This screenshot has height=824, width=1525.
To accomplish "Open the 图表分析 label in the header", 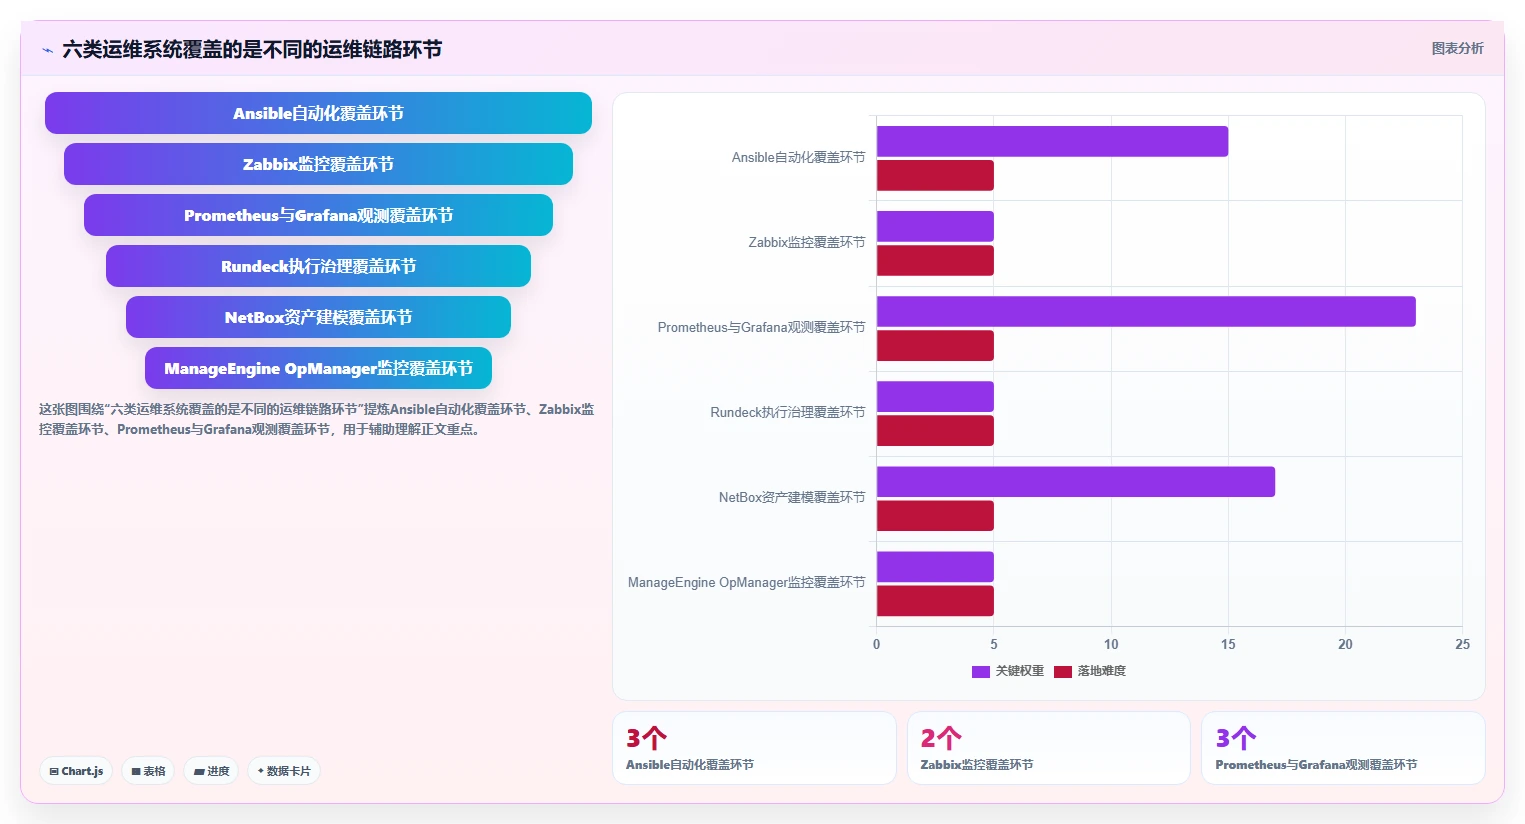I will pyautogui.click(x=1457, y=48).
